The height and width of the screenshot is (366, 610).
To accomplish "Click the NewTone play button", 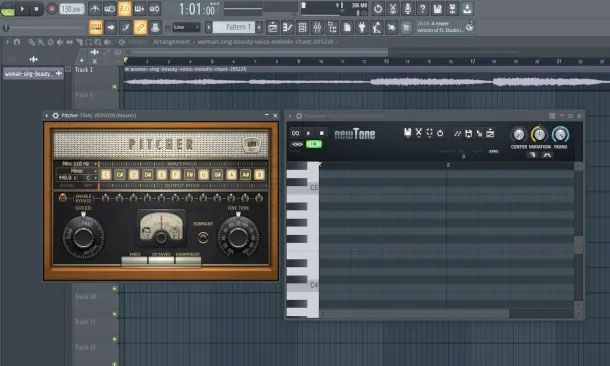I will [x=309, y=133].
